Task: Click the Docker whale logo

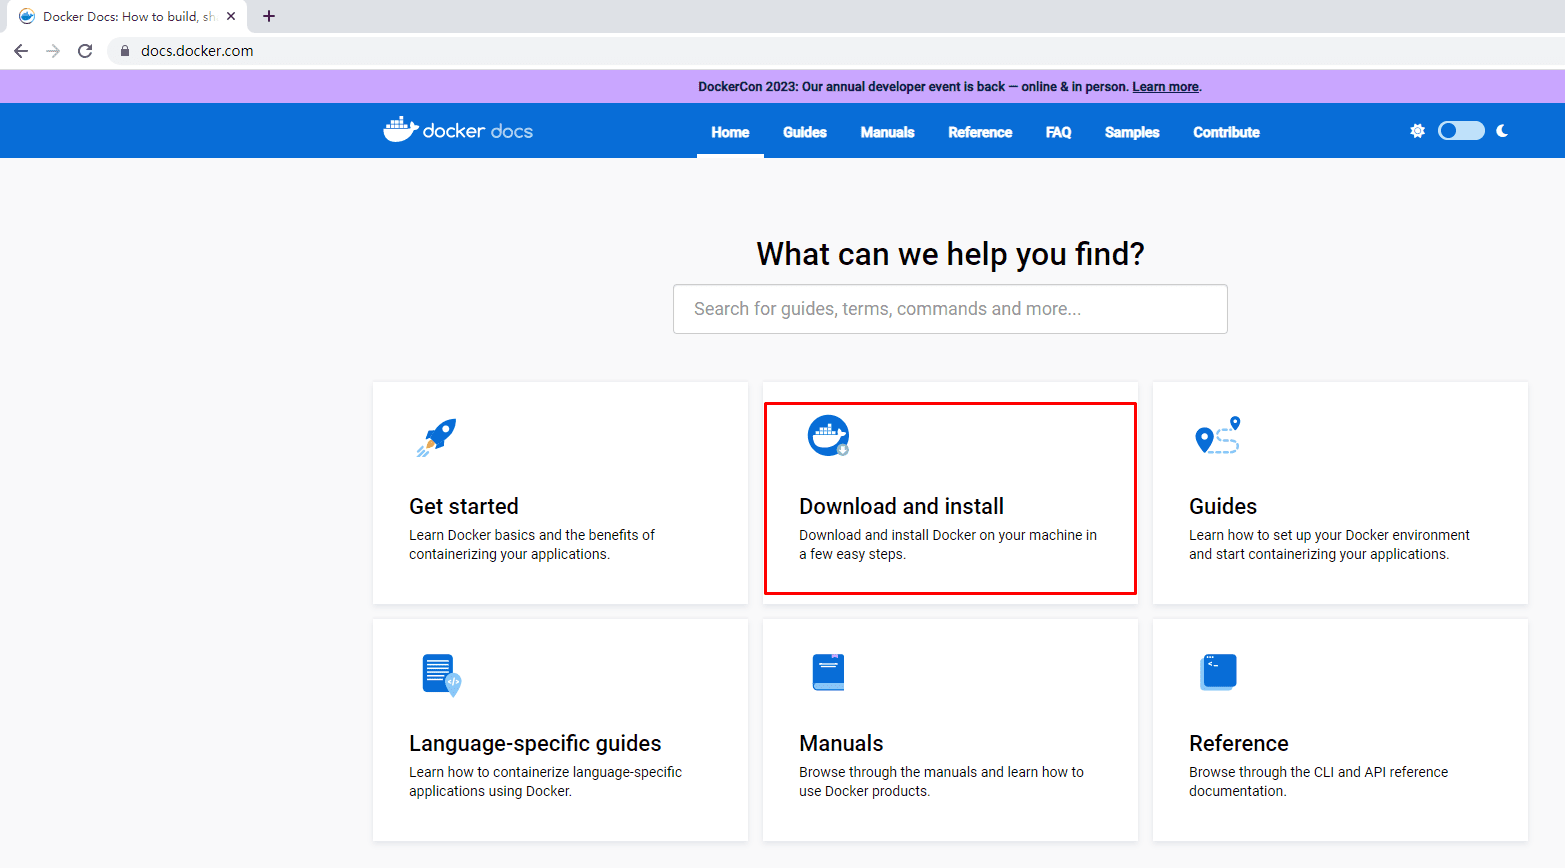Action: (x=400, y=129)
